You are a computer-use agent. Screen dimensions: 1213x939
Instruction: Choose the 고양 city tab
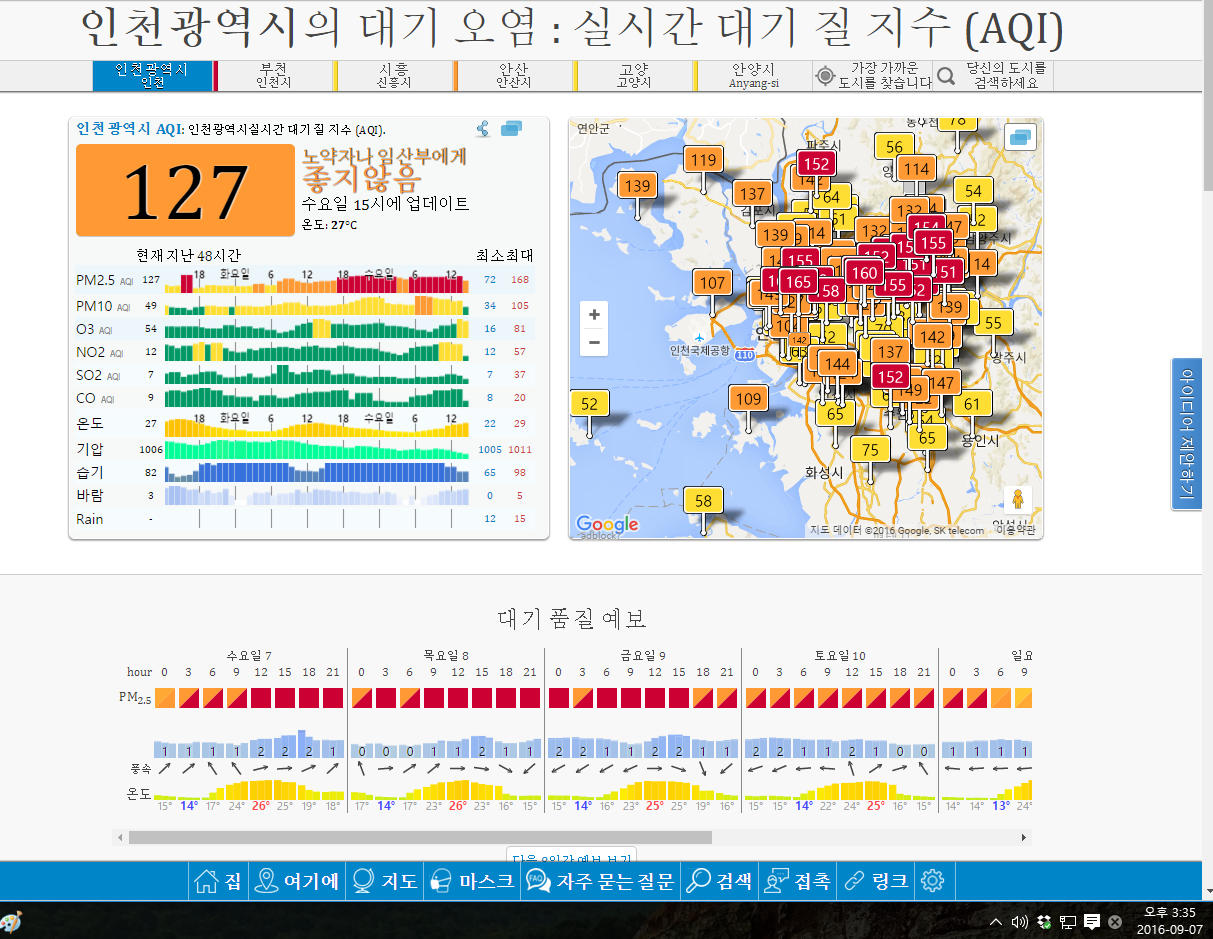633,76
